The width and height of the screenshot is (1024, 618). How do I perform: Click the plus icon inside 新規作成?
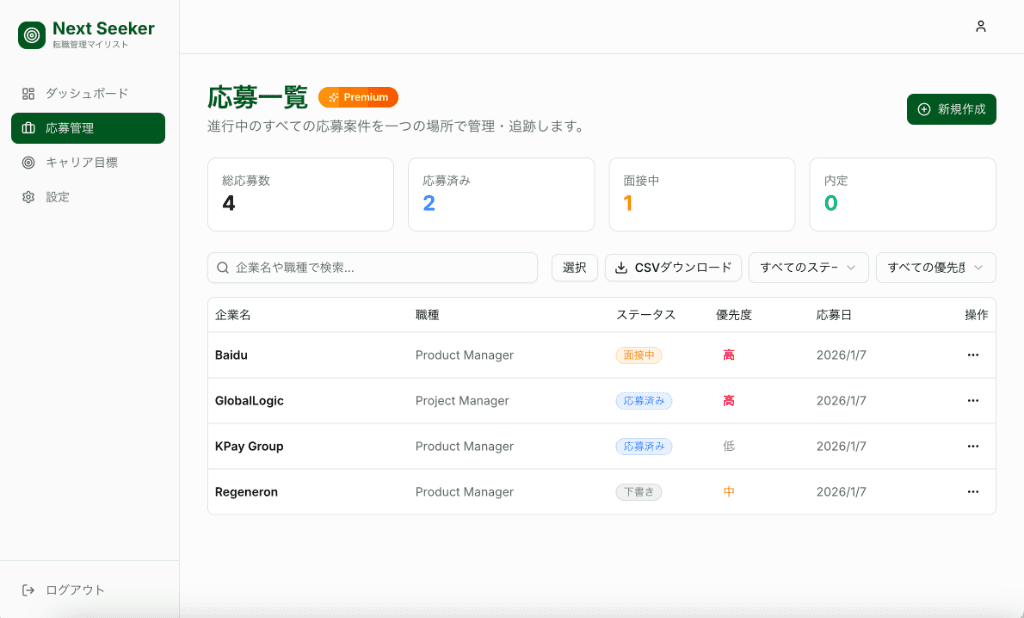pos(922,109)
